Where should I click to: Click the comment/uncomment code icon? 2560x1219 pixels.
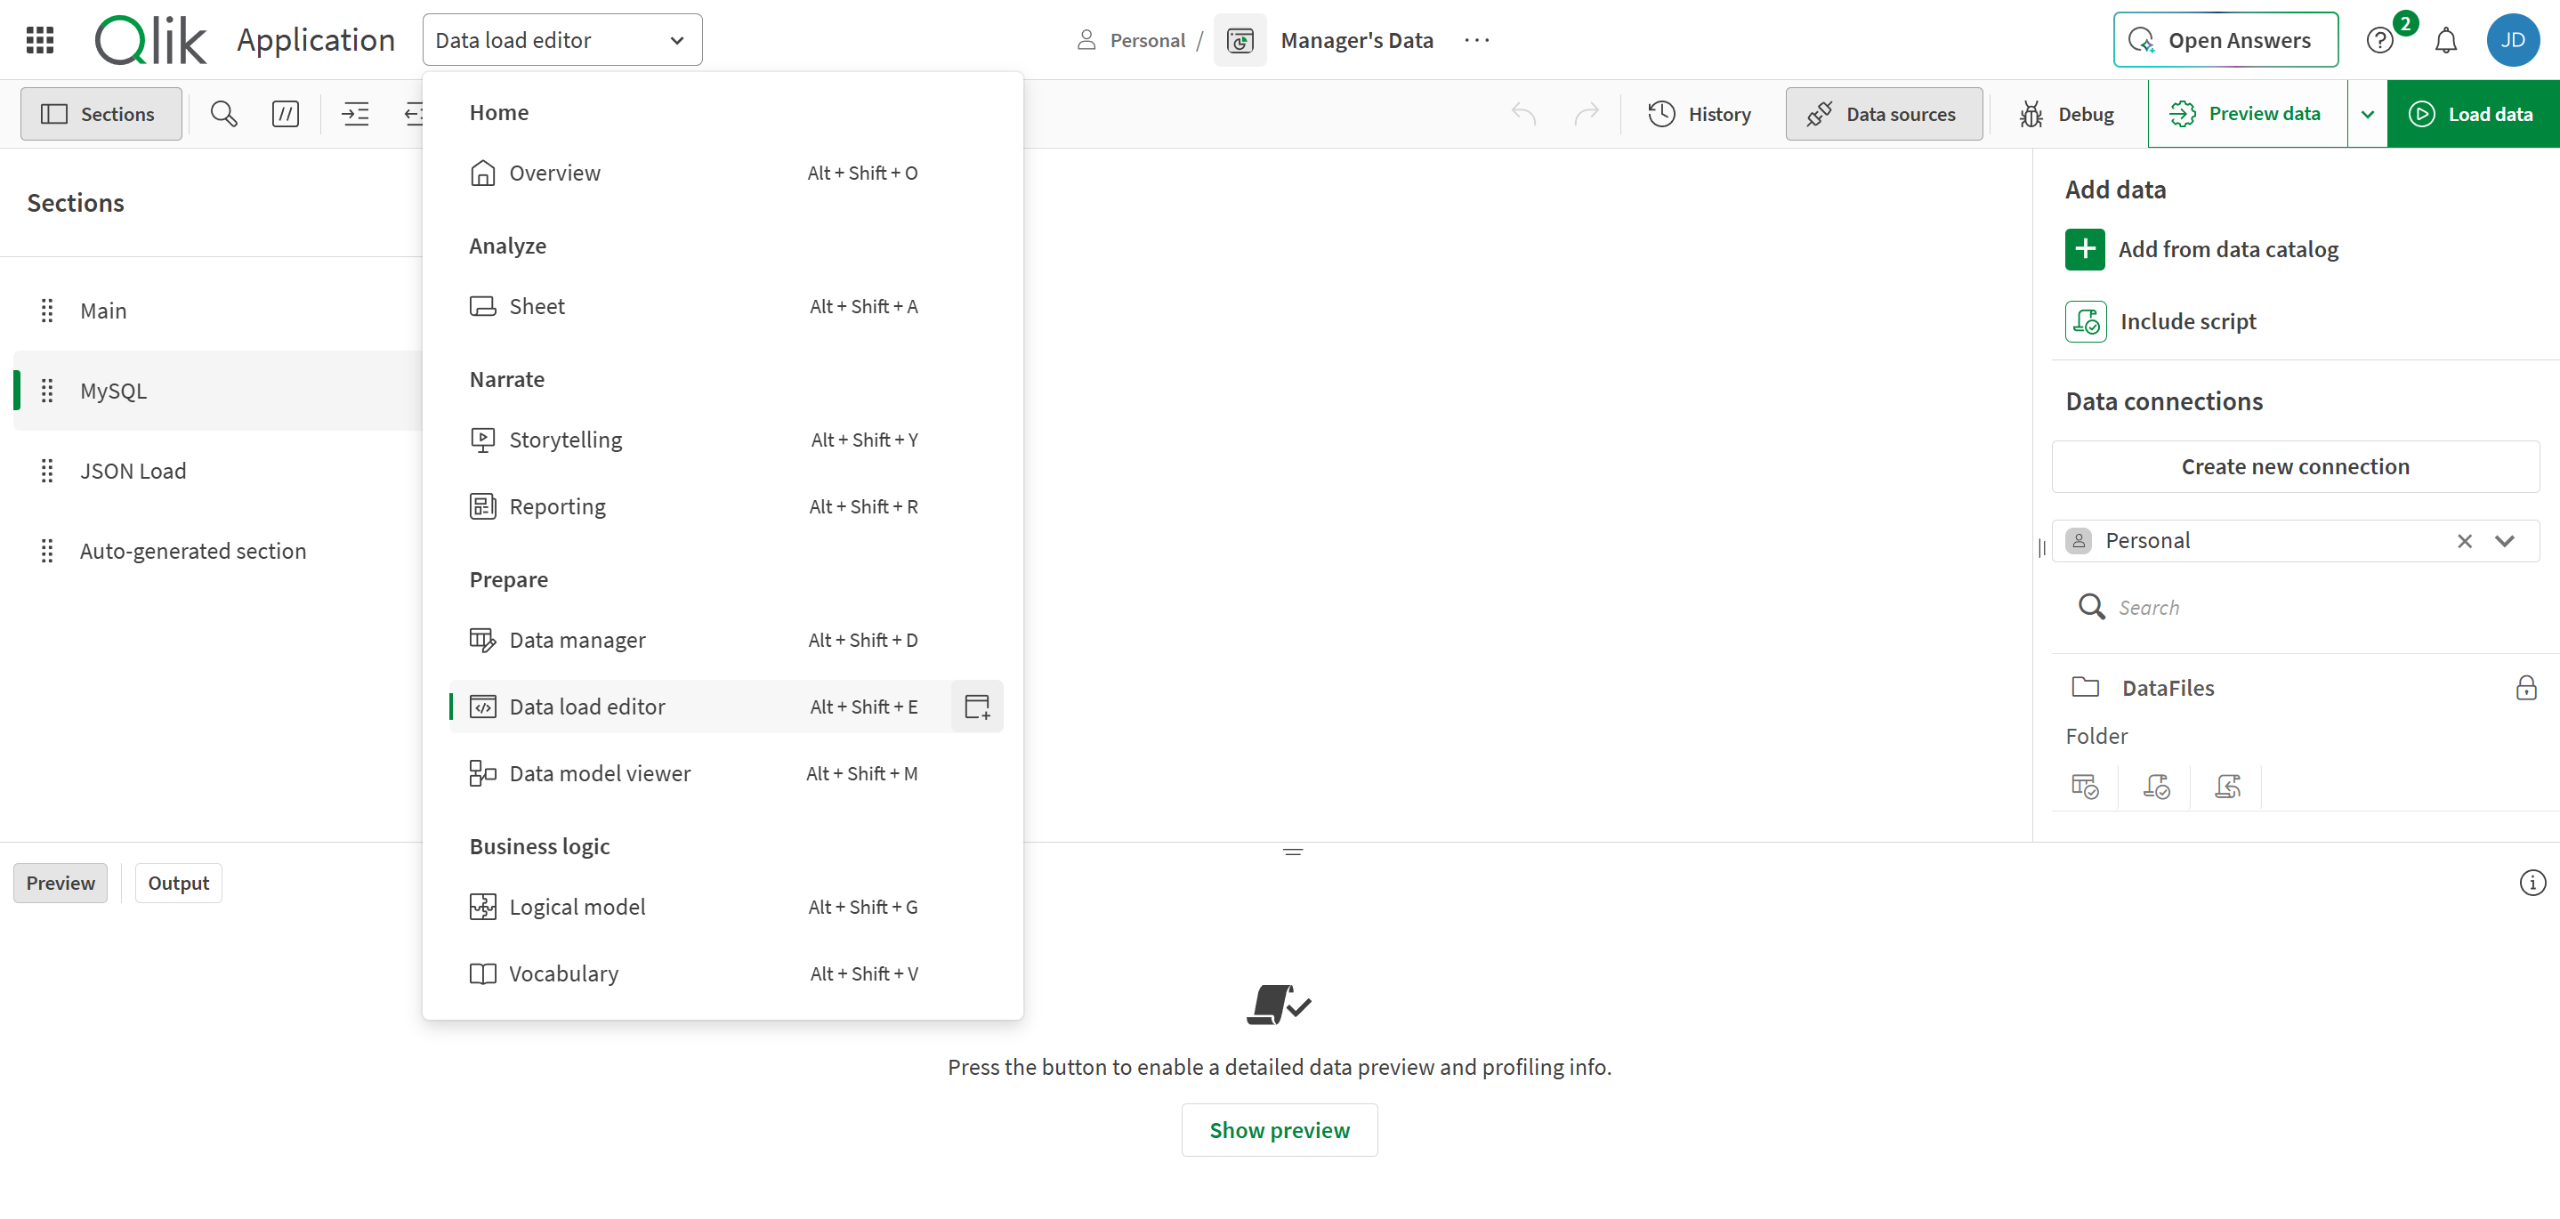coord(285,114)
